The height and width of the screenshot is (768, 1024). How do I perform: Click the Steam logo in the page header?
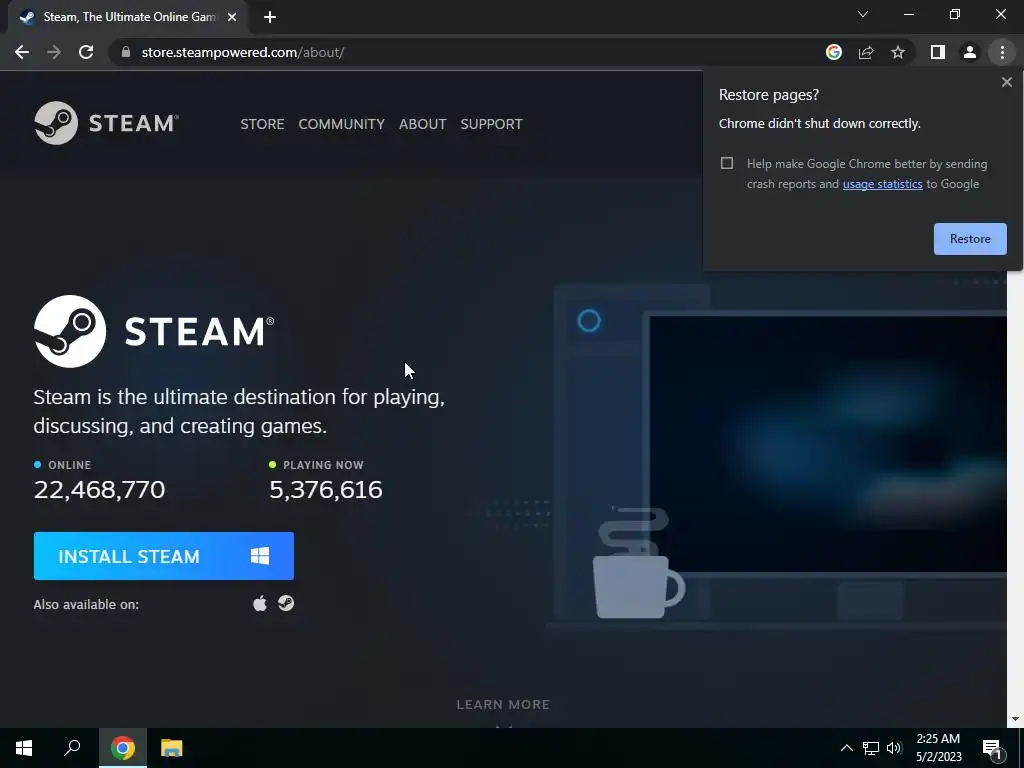pos(106,123)
